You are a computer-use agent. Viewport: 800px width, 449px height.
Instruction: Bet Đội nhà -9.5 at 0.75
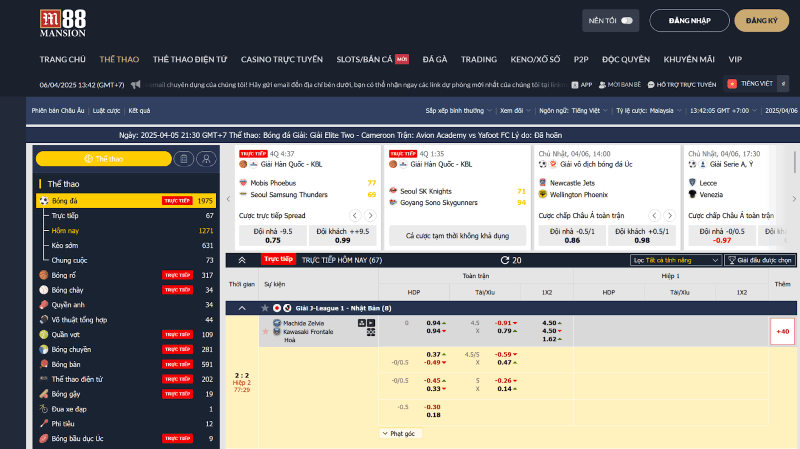273,236
